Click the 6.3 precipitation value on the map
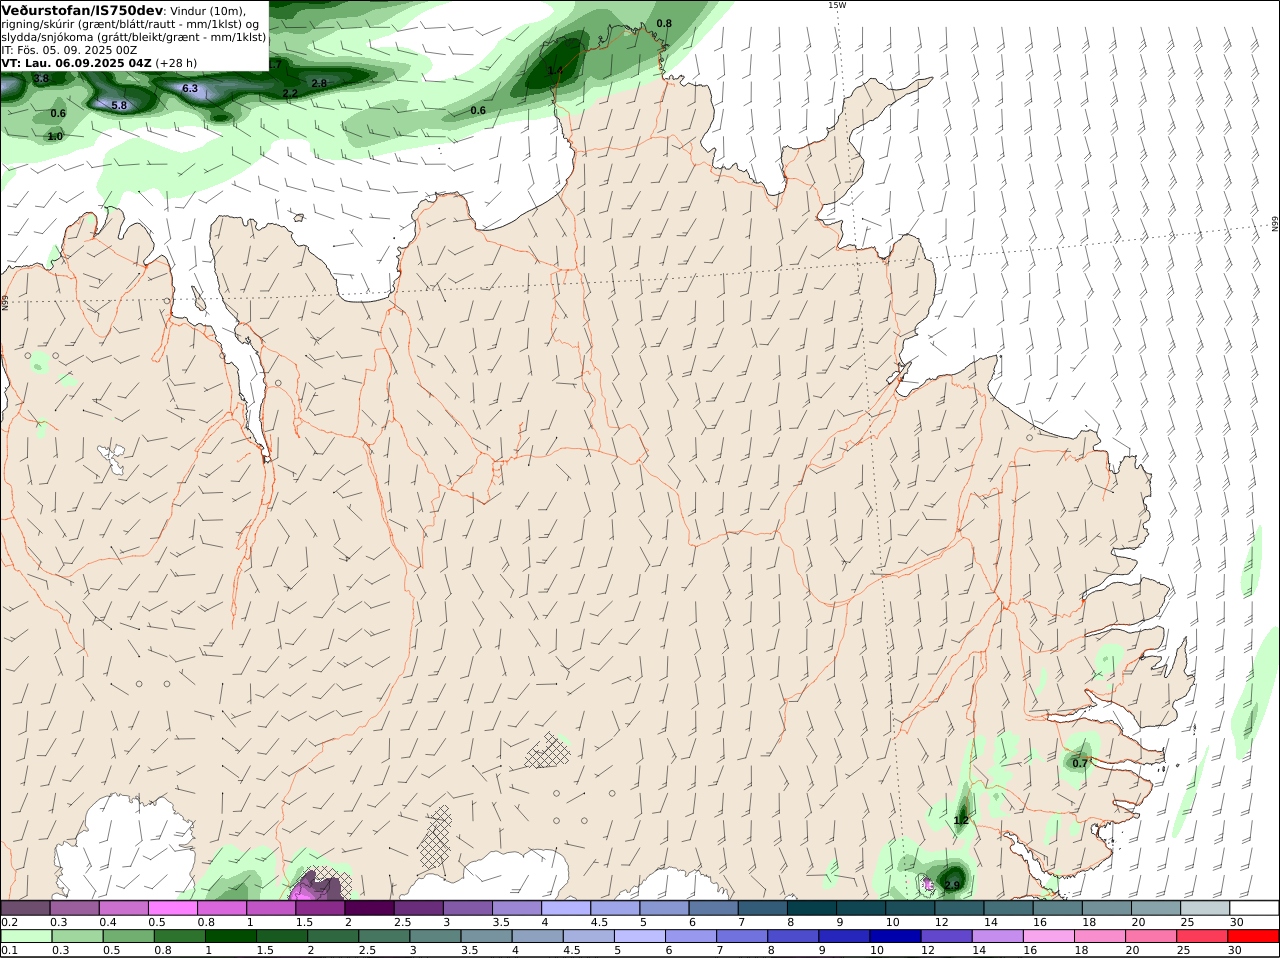The height and width of the screenshot is (958, 1280). coord(190,89)
